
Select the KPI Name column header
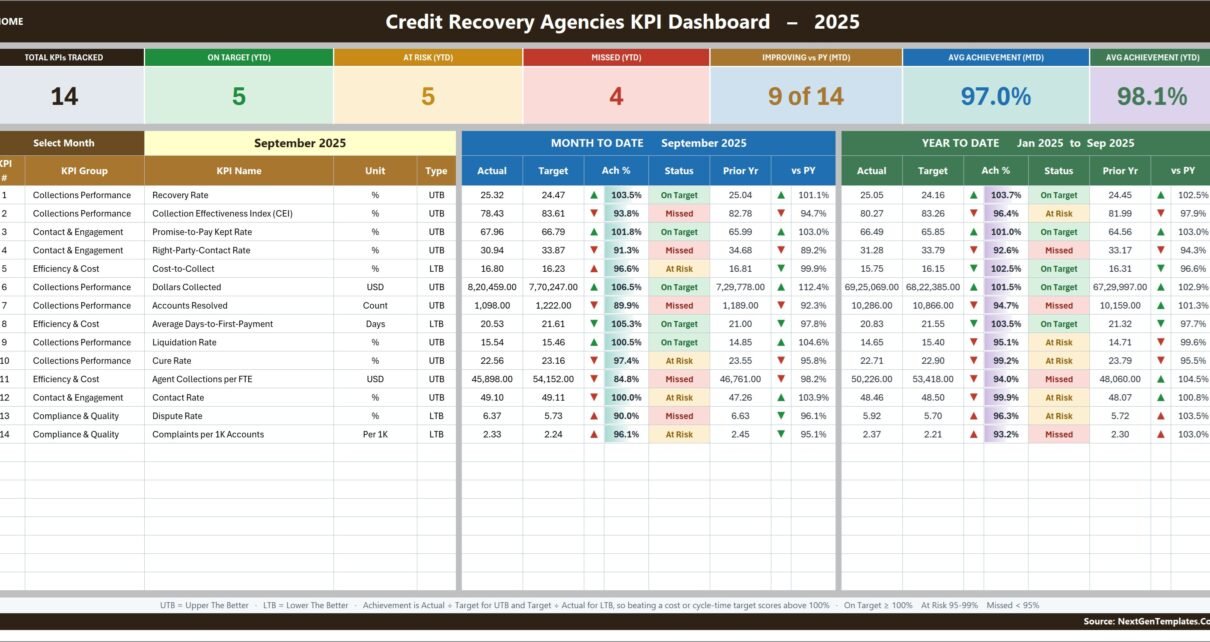239,170
